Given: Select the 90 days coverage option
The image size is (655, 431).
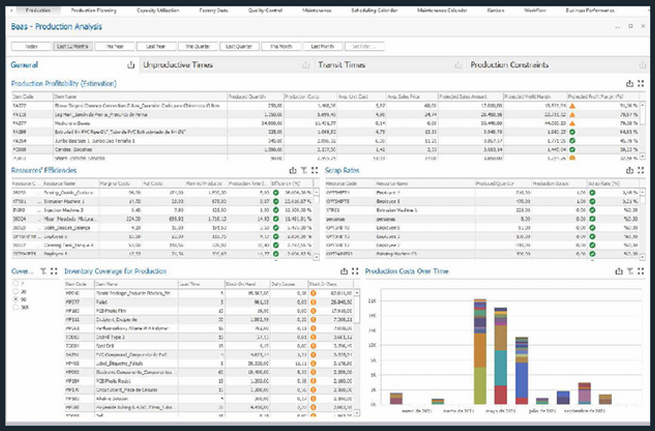Looking at the screenshot, I should [13, 299].
